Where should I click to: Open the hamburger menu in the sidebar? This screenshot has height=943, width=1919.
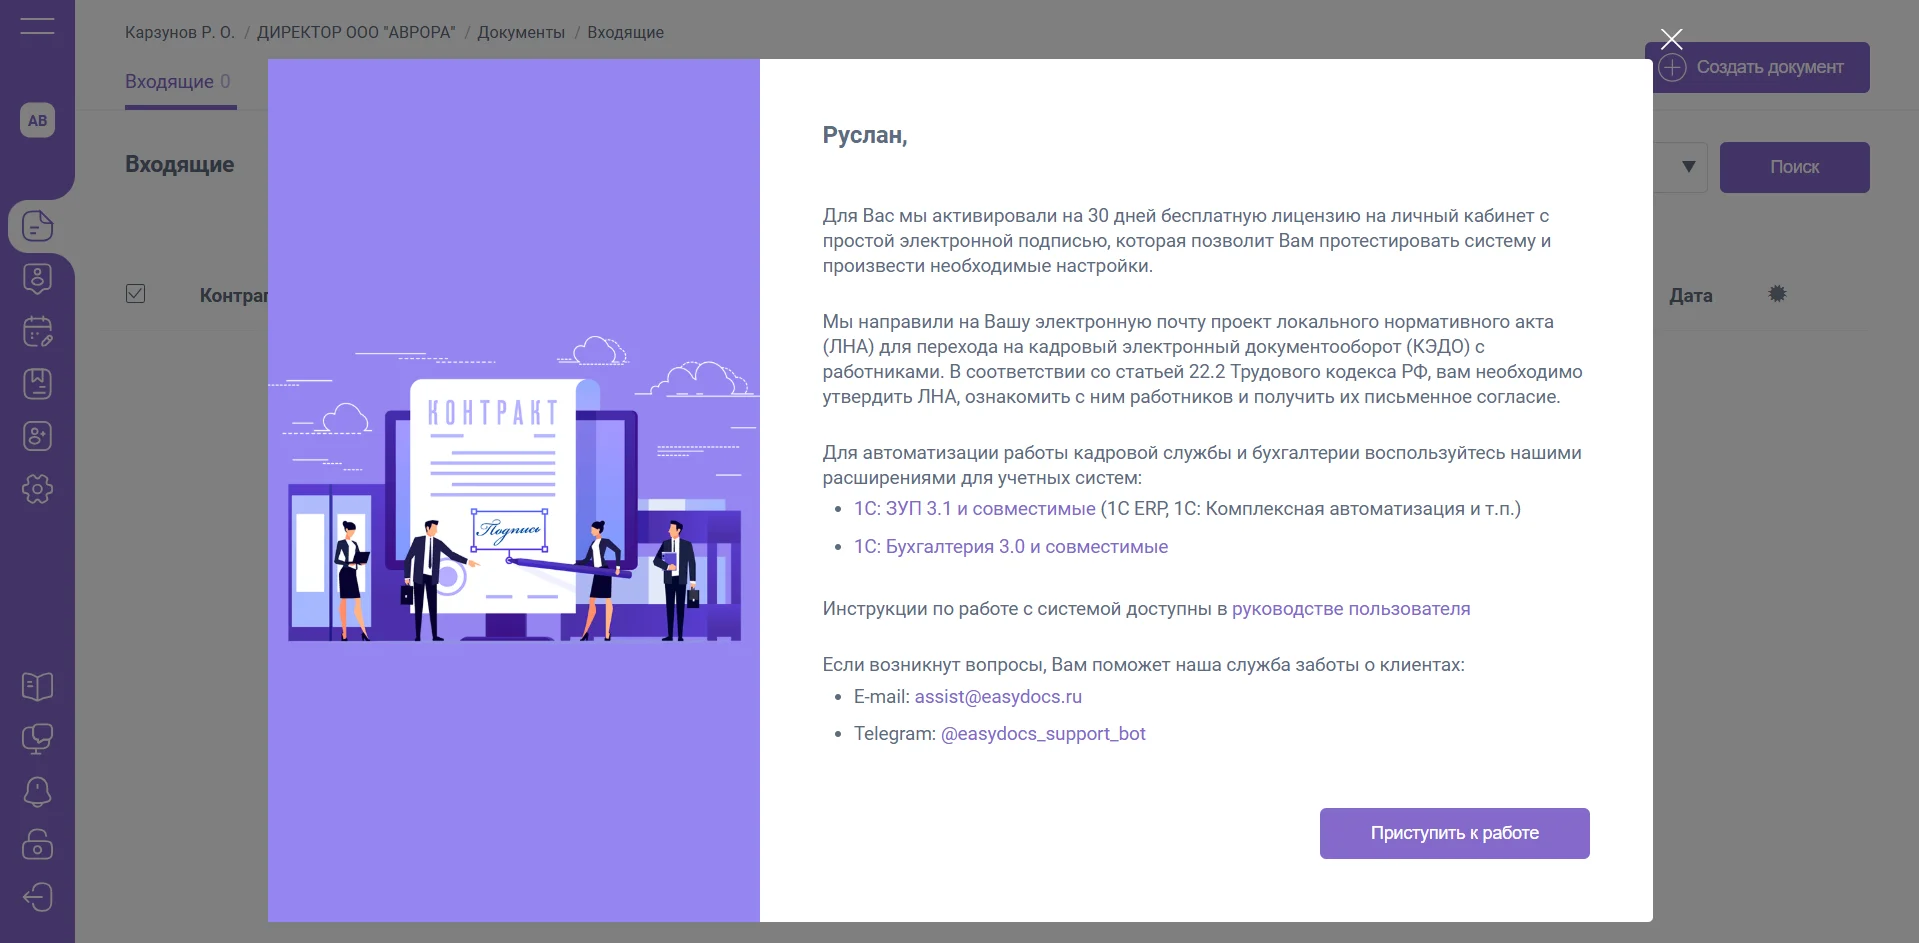37,26
